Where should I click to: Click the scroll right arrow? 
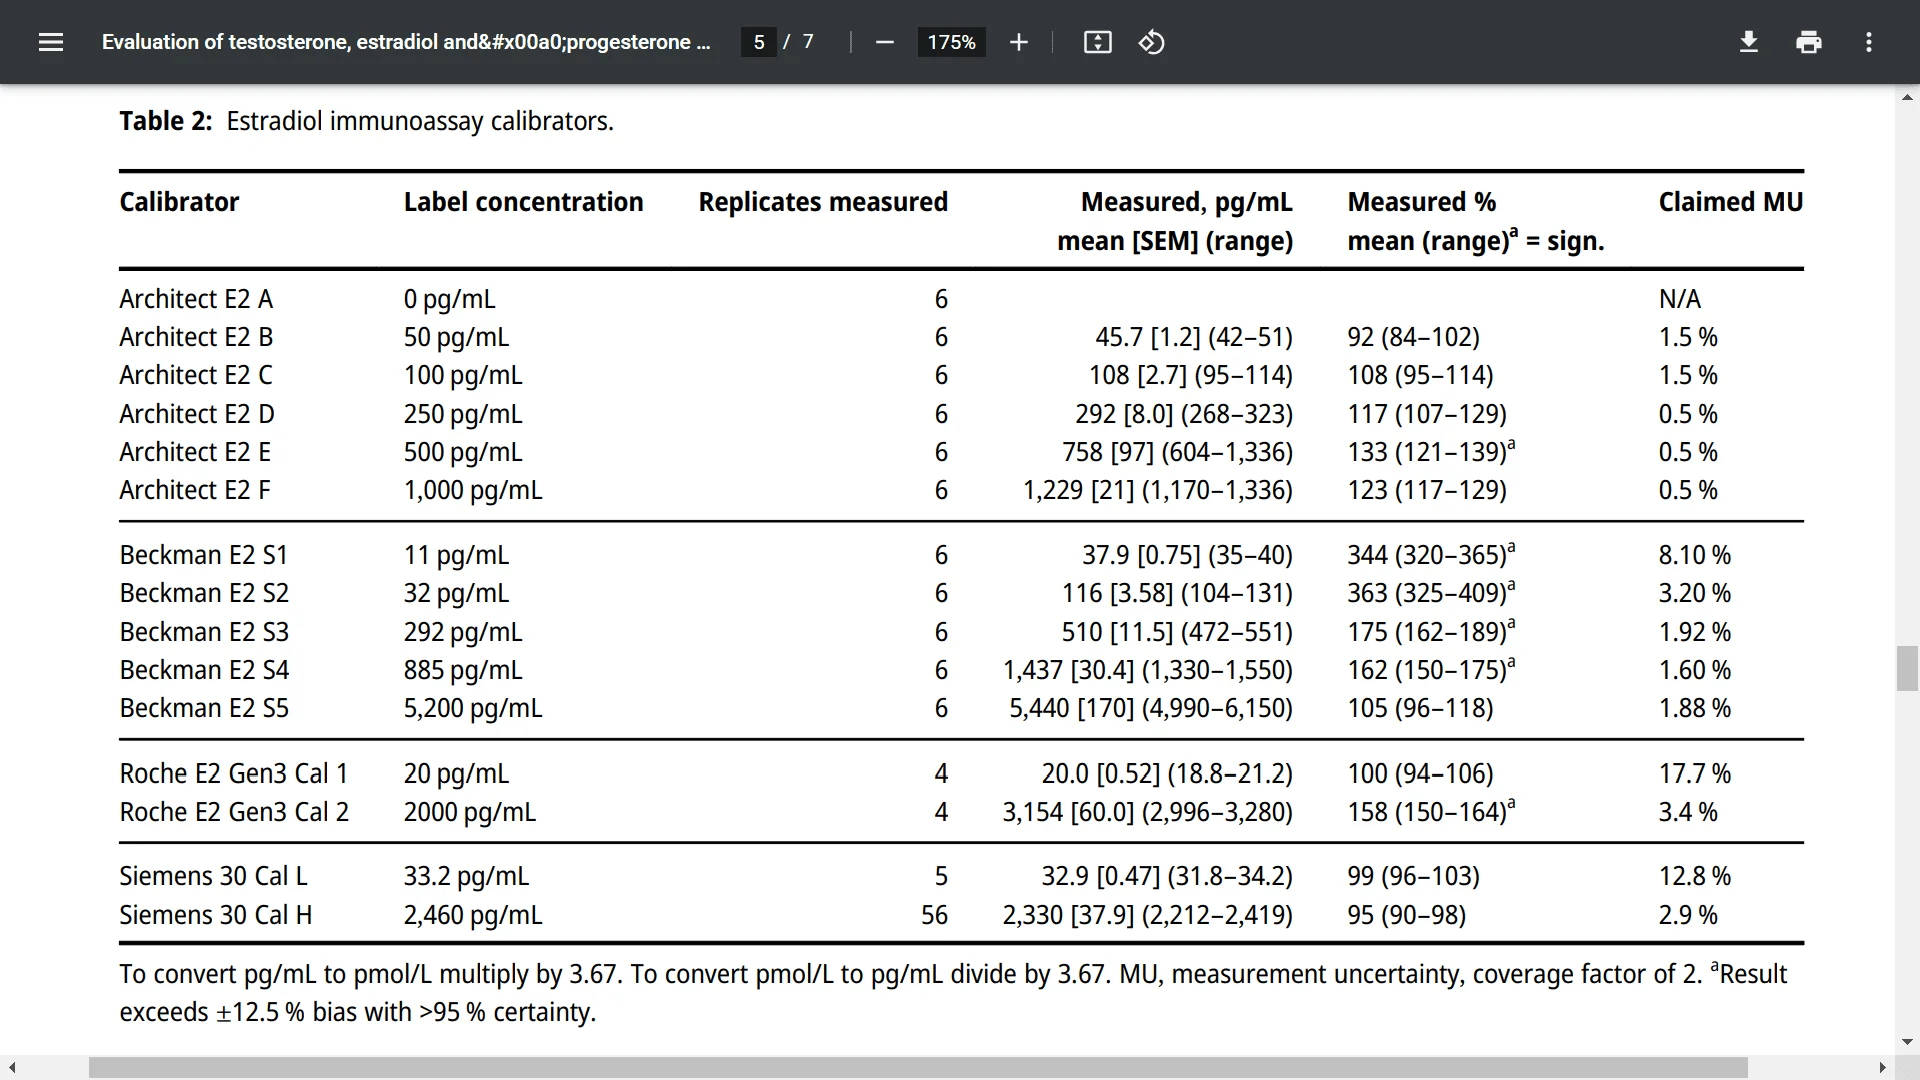[x=1882, y=1068]
